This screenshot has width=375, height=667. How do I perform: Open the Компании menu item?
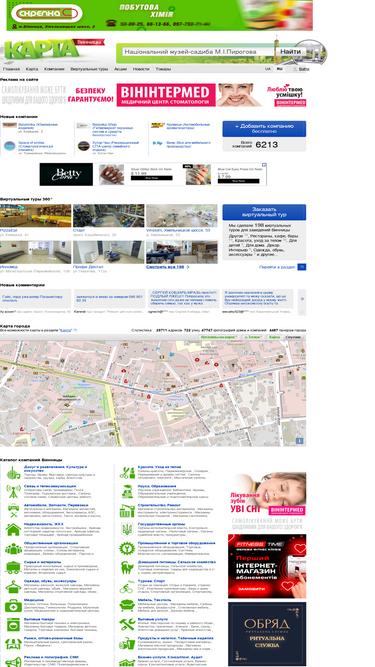(x=54, y=69)
